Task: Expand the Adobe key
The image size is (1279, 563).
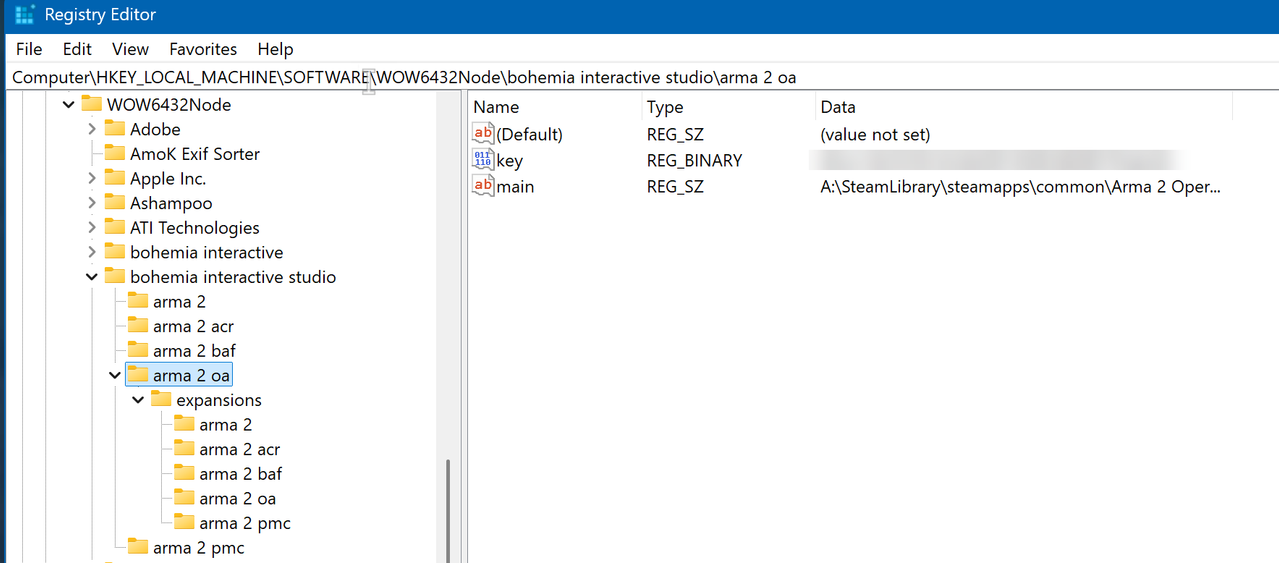Action: pyautogui.click(x=92, y=129)
